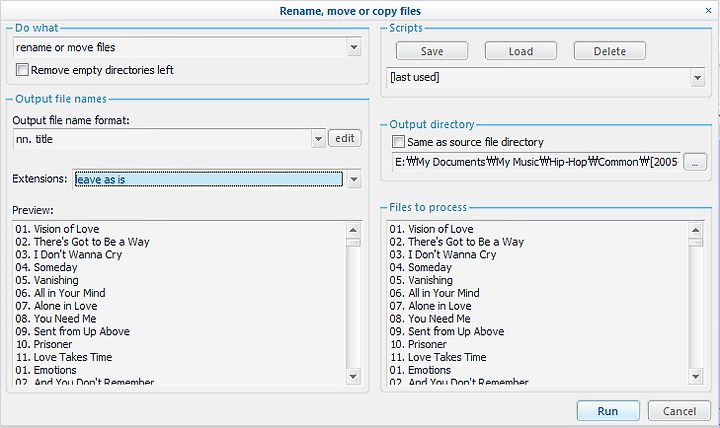Click the output directory path field

click(x=536, y=162)
